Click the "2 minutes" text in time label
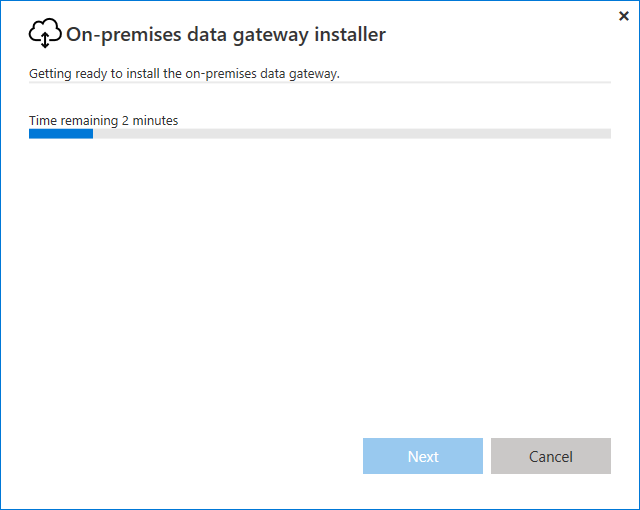The width and height of the screenshot is (640, 510). point(150,120)
